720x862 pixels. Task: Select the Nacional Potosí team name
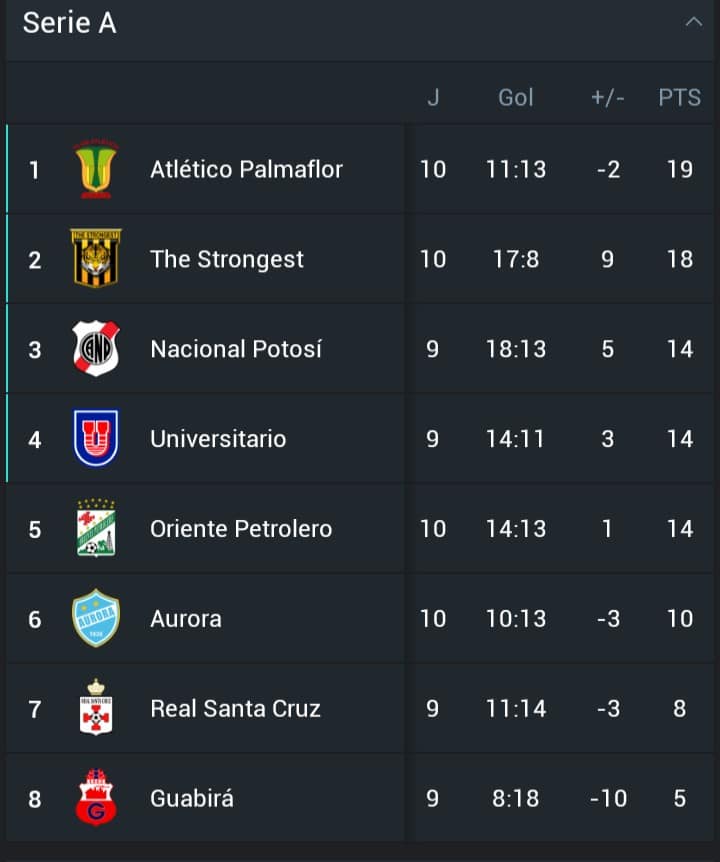coord(236,349)
